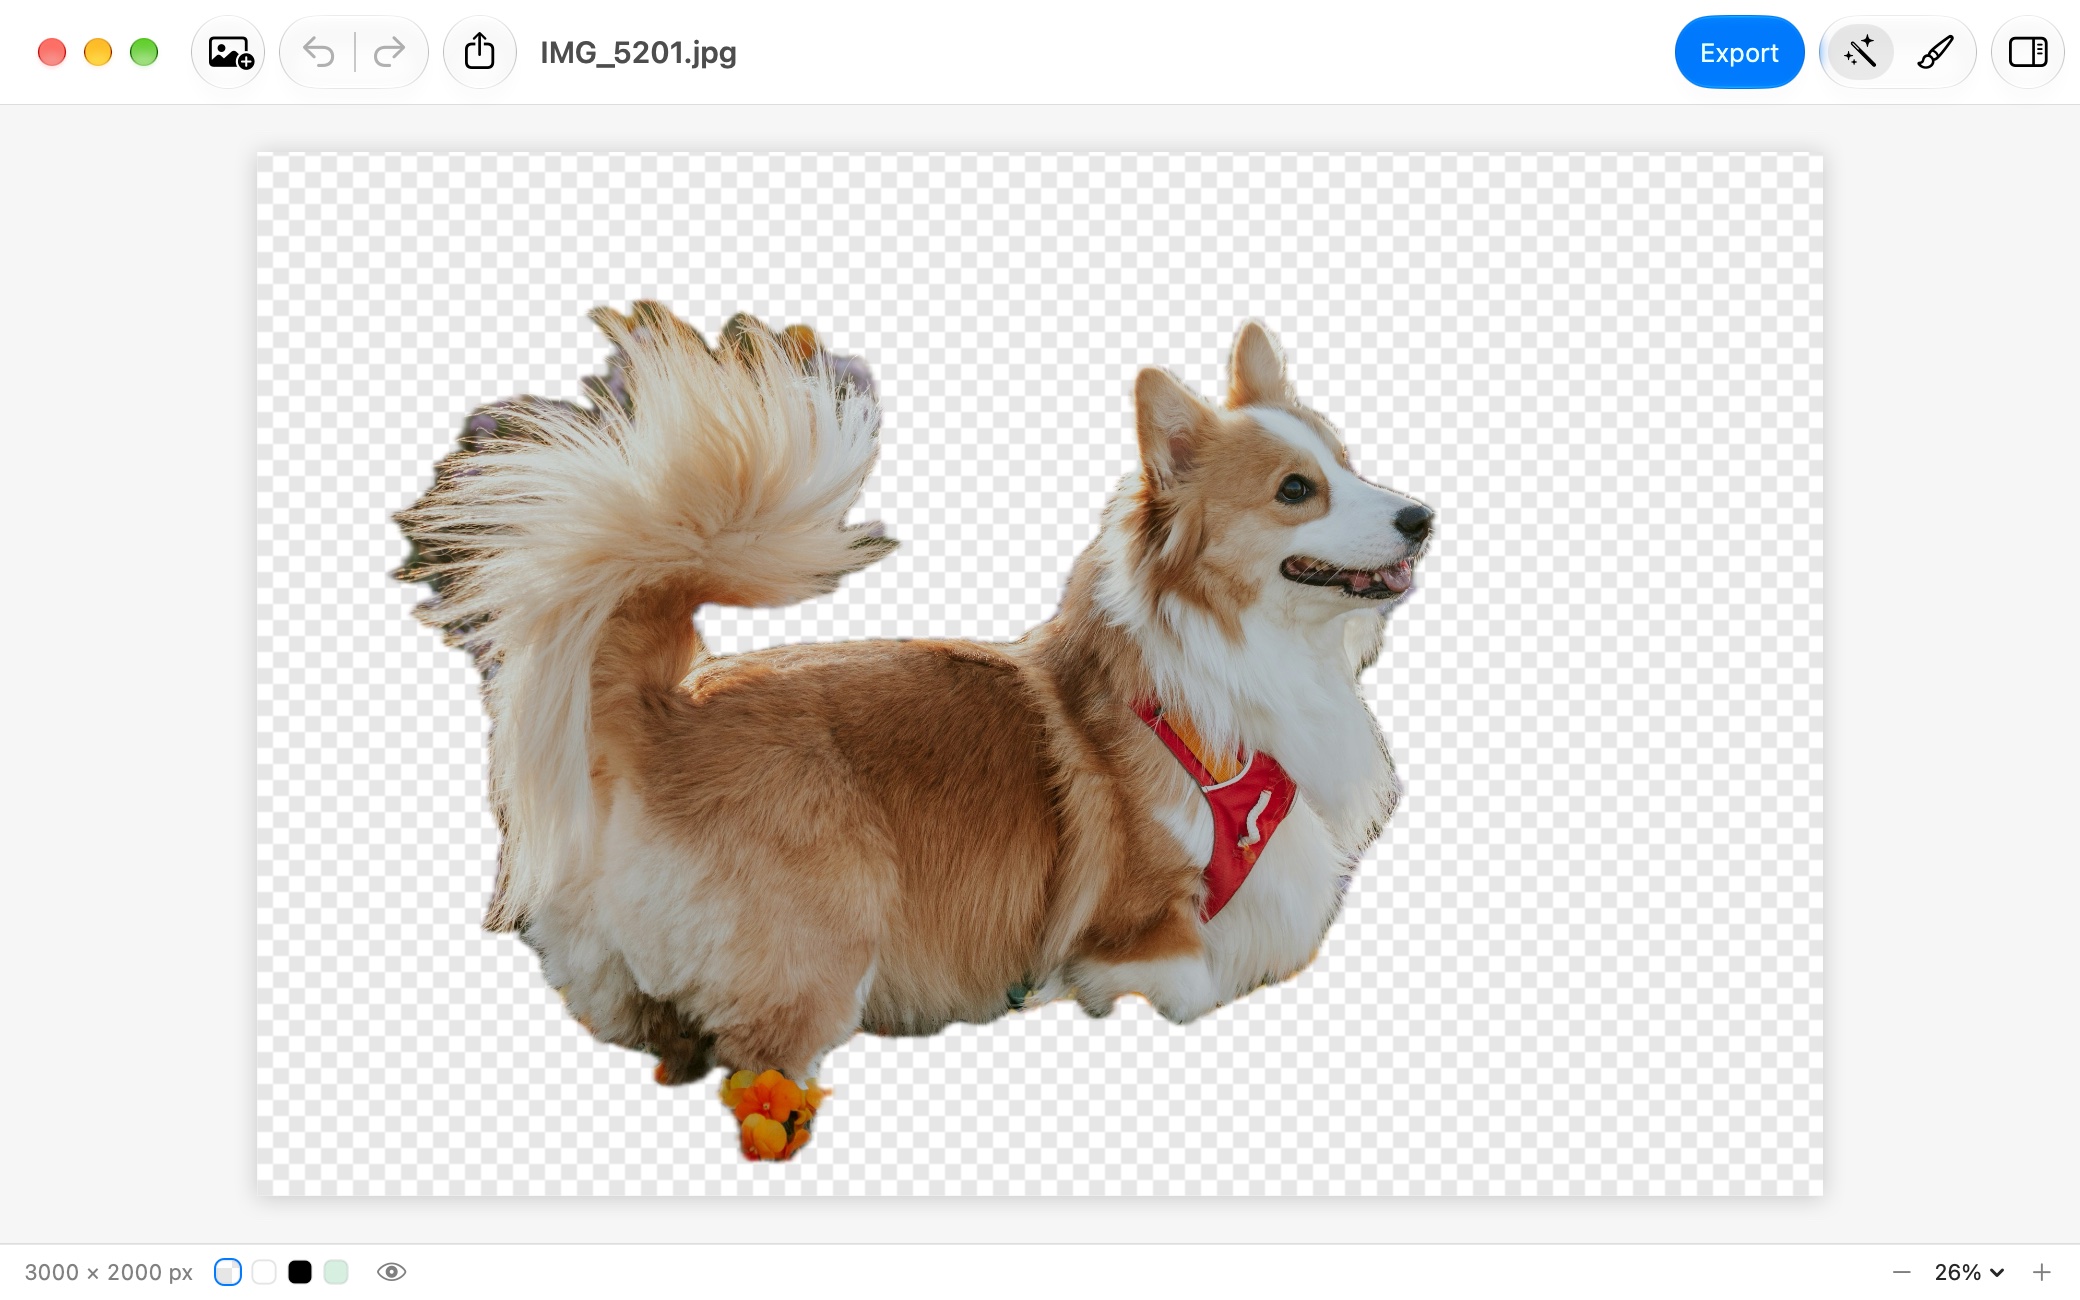2080x1300 pixels.
Task: Maximize the window with the green button
Action: (x=144, y=52)
